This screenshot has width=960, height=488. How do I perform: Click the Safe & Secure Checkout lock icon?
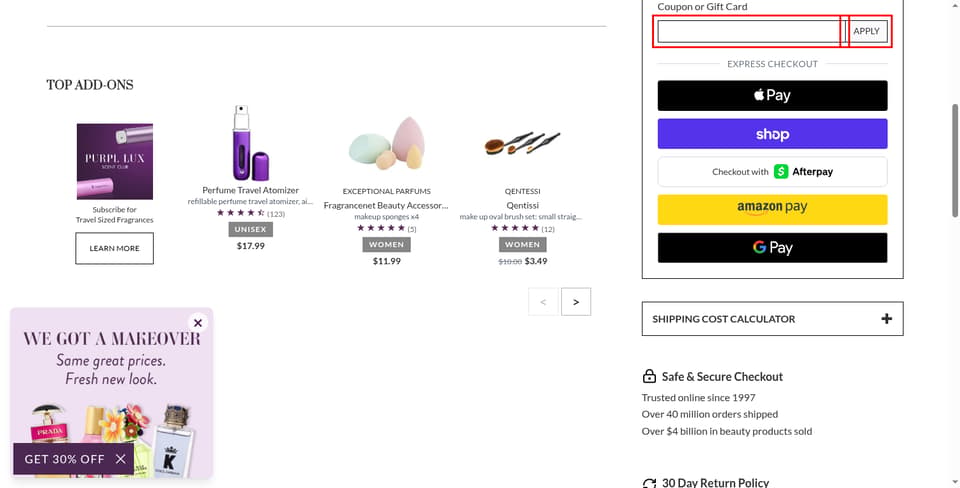point(649,376)
